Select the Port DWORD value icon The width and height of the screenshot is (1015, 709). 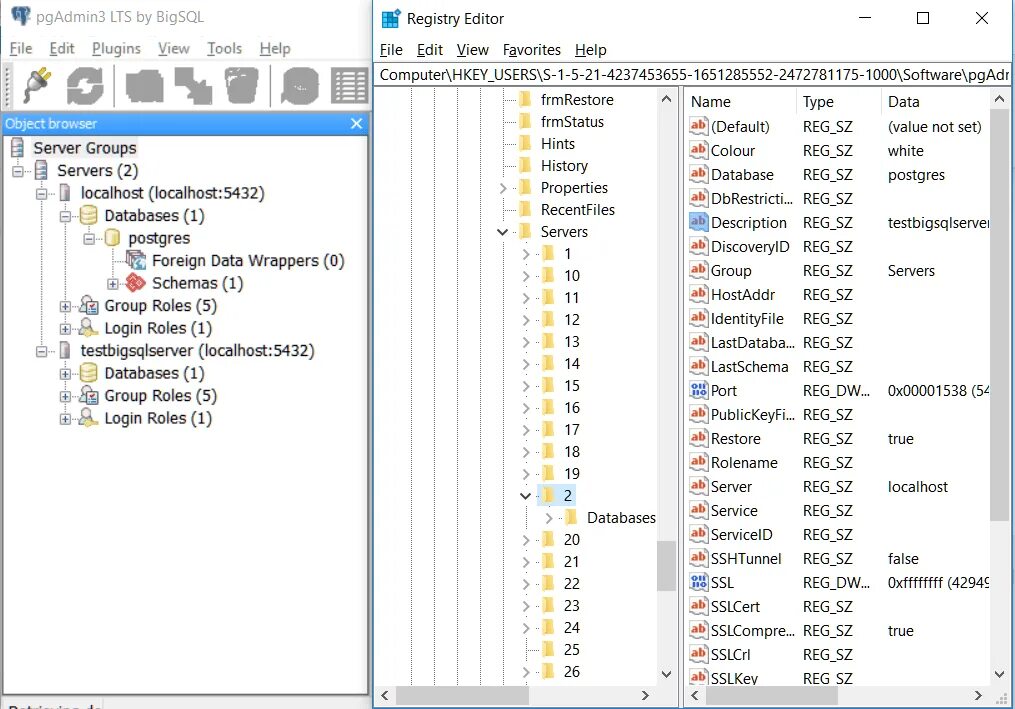click(698, 390)
